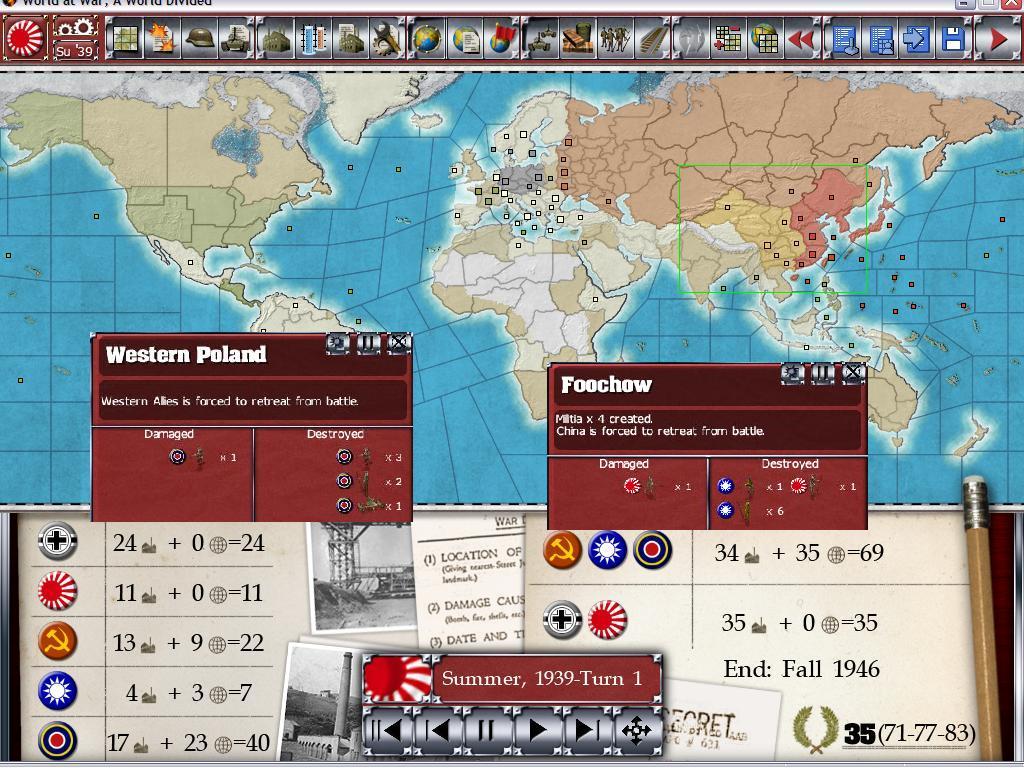Open the map grid view icon
The height and width of the screenshot is (768, 1024).
(x=124, y=39)
